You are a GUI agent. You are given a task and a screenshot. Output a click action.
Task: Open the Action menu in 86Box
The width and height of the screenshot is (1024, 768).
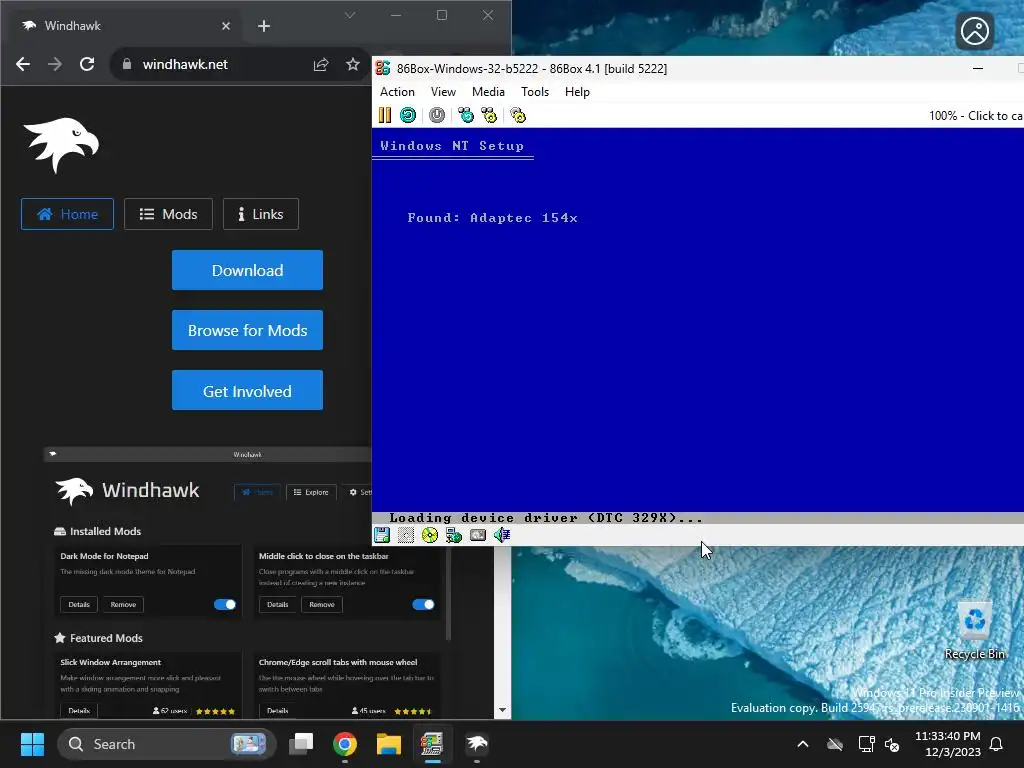(397, 92)
